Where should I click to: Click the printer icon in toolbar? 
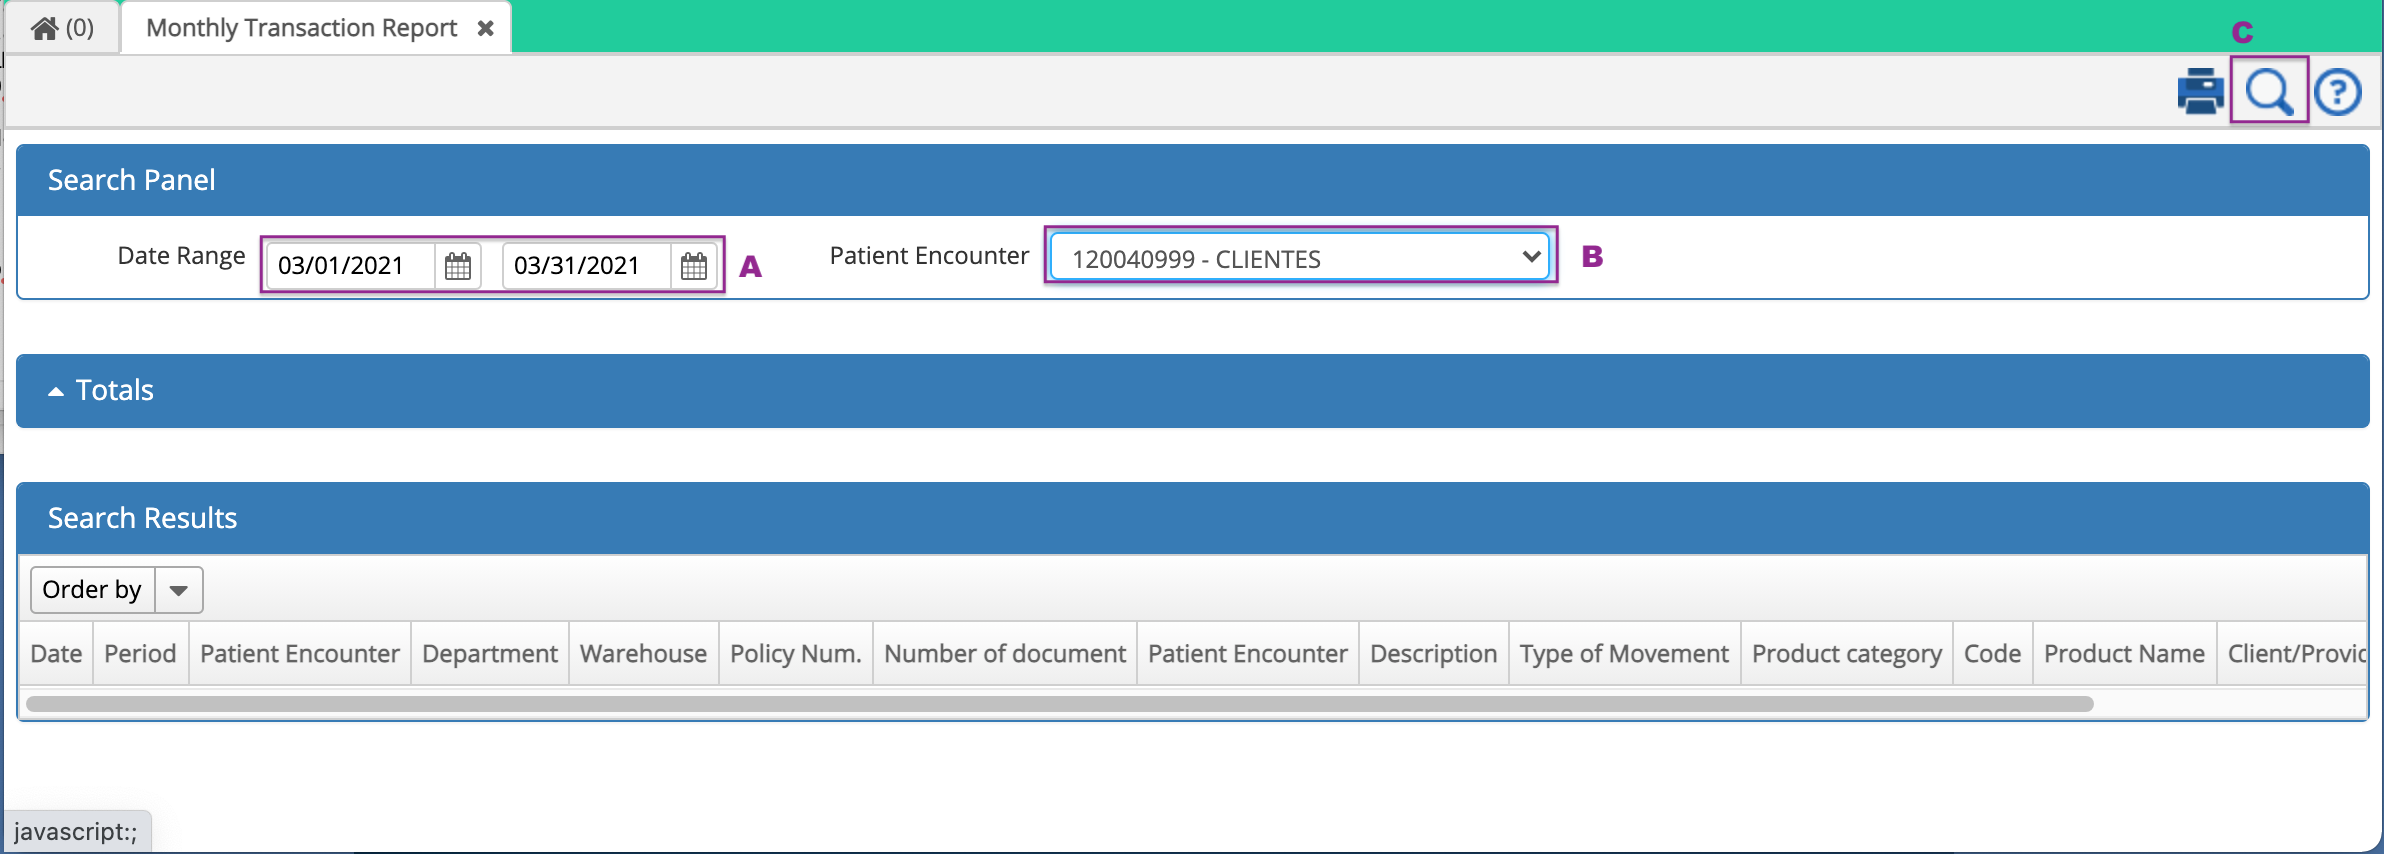coord(2200,92)
